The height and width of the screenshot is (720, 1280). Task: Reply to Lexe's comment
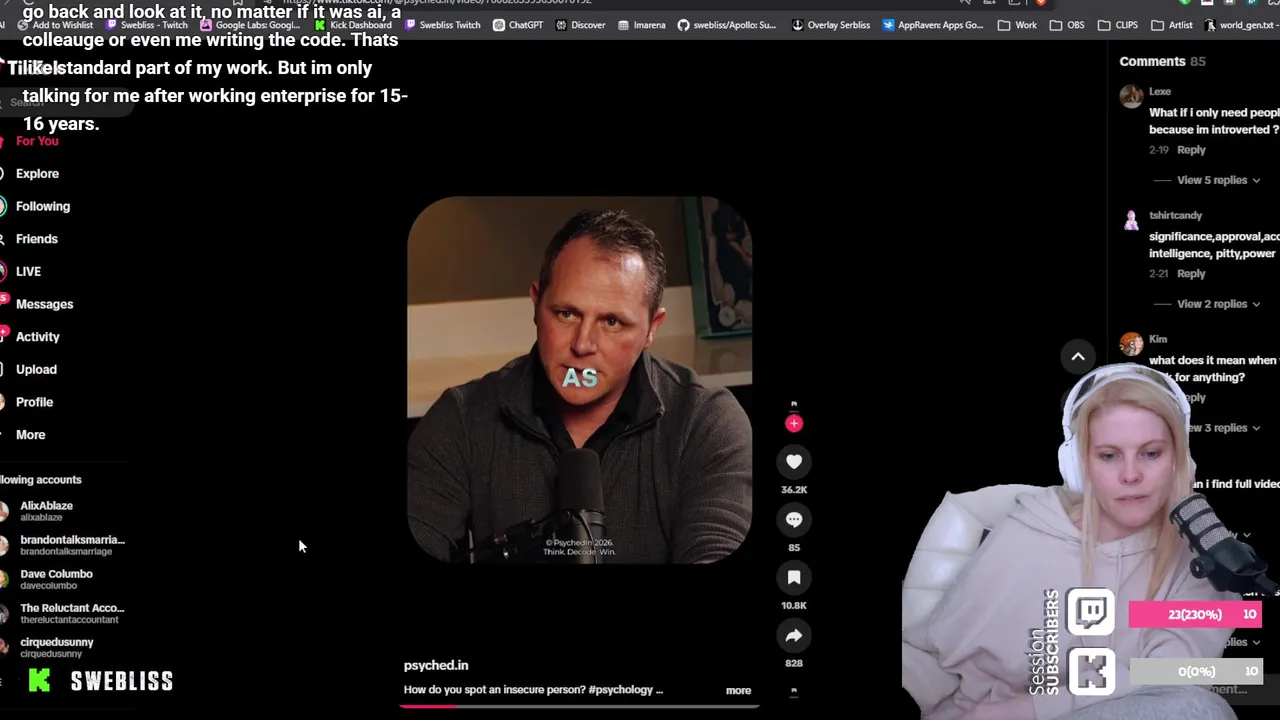tap(1191, 150)
